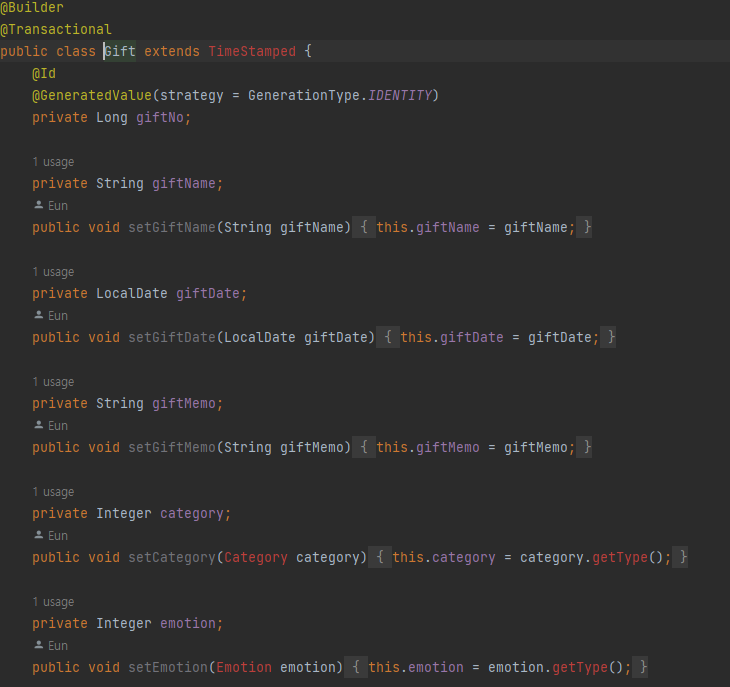Open the 1 usage hint above emotion
Image resolution: width=730 pixels, height=687 pixels.
(x=53, y=602)
